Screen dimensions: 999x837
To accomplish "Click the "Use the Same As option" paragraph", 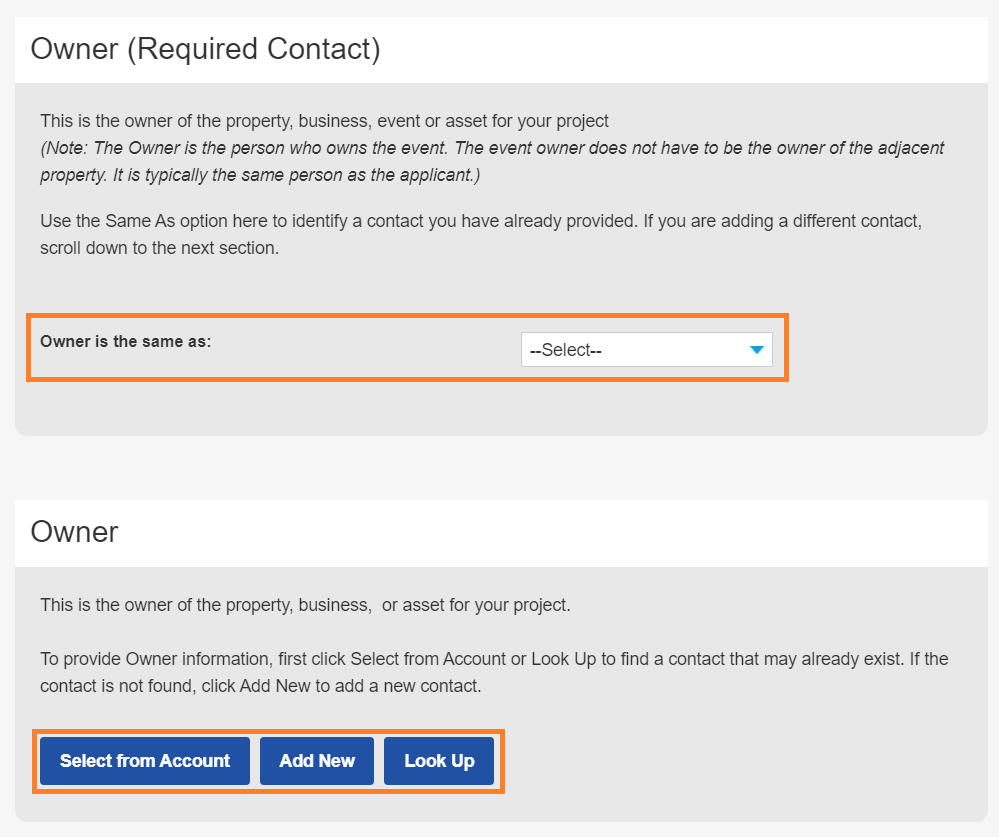I will click(480, 221).
